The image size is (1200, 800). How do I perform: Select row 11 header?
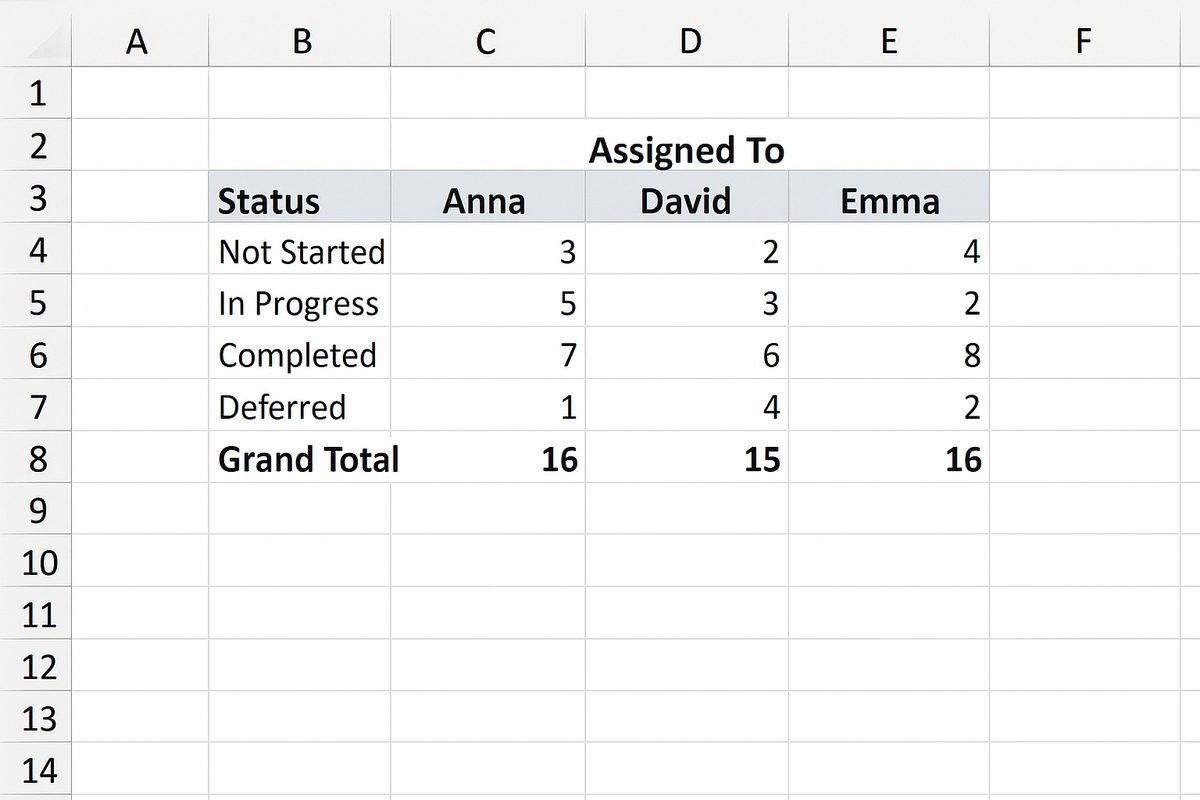point(36,613)
